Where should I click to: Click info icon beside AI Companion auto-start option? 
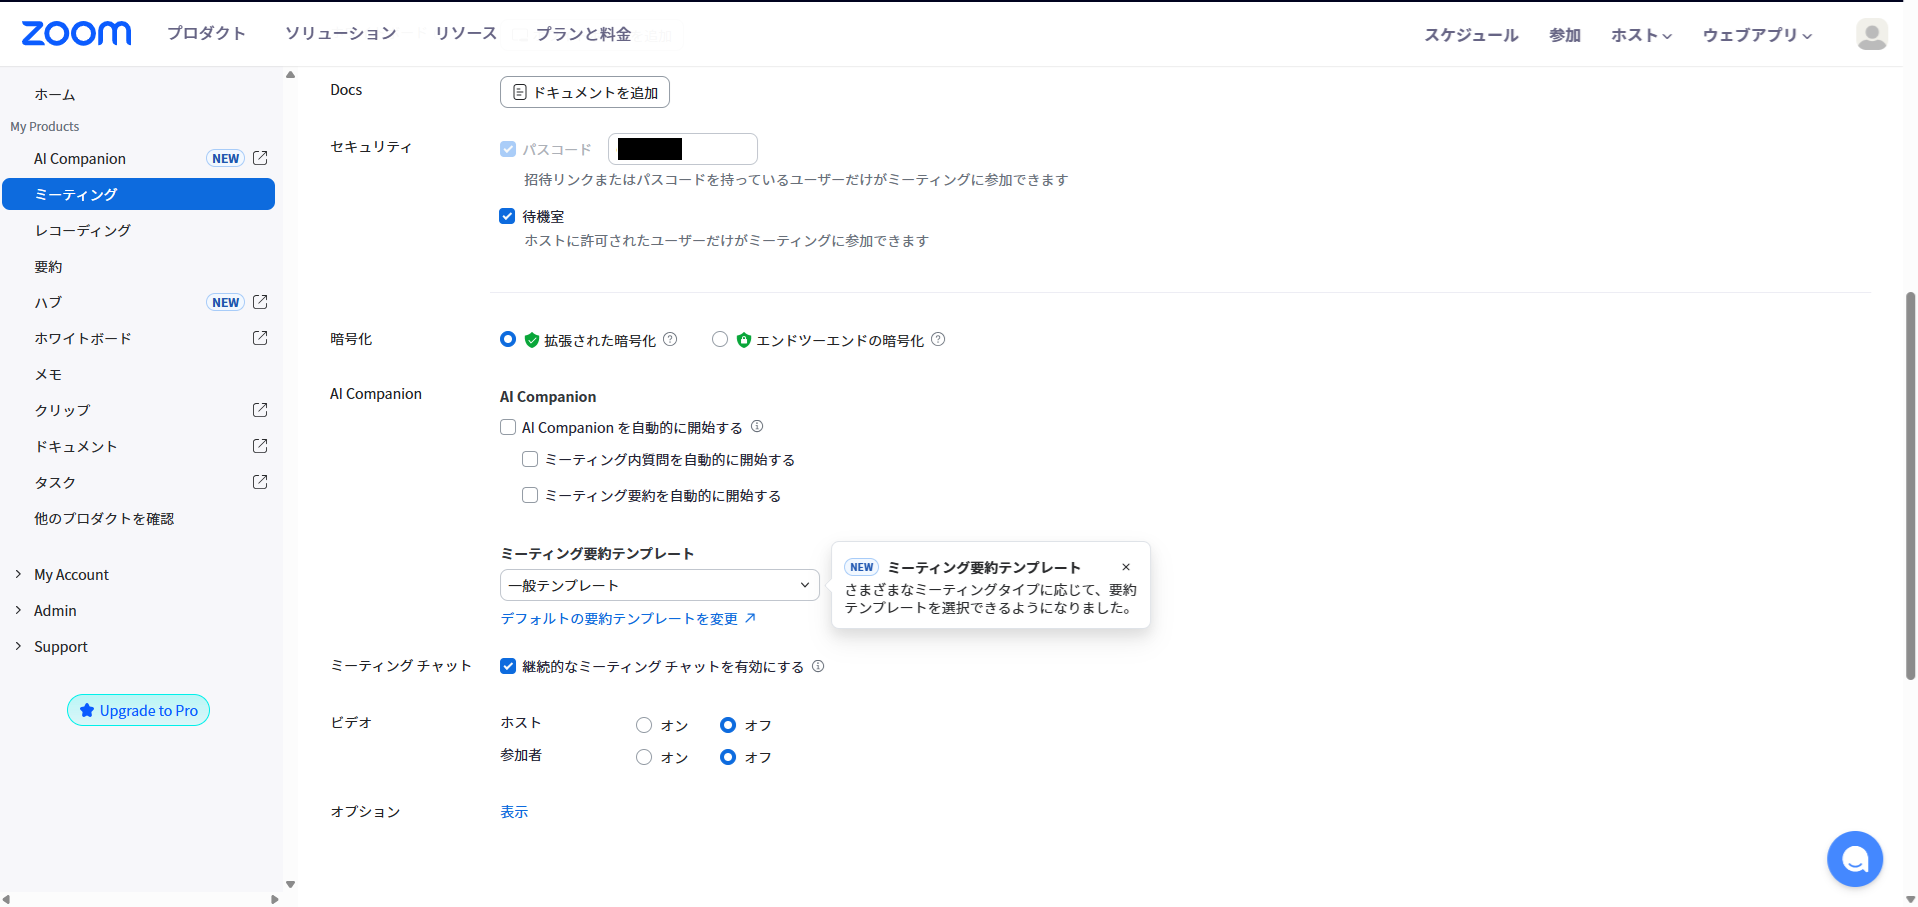tap(757, 426)
